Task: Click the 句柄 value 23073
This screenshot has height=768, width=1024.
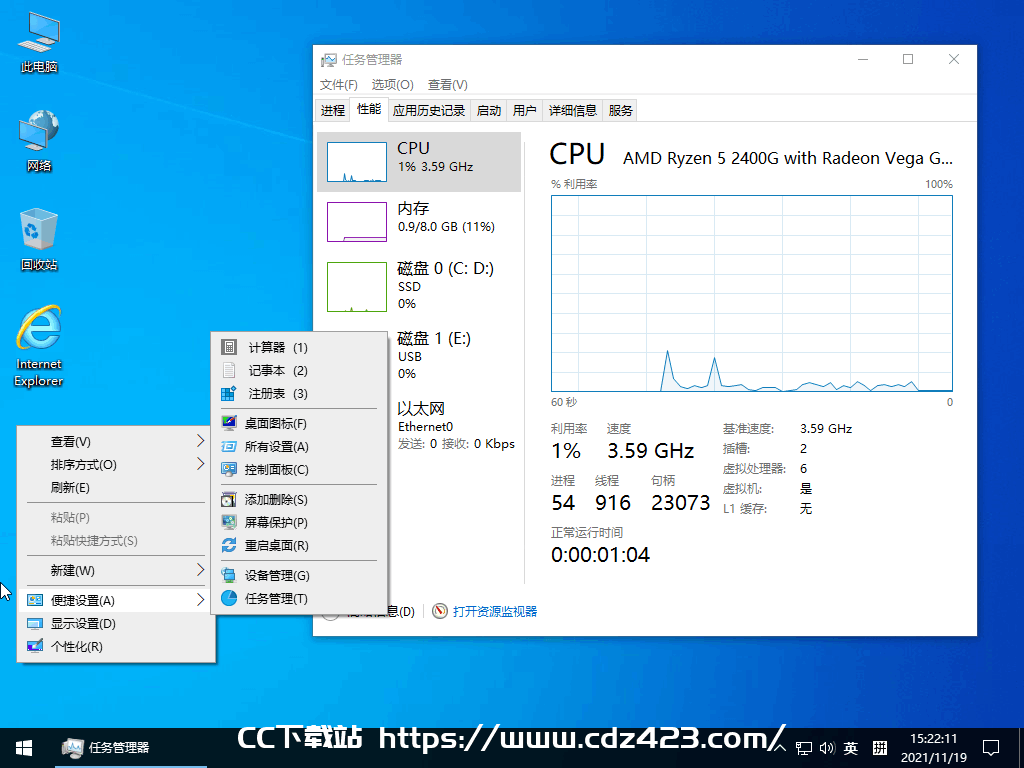Action: point(680,503)
